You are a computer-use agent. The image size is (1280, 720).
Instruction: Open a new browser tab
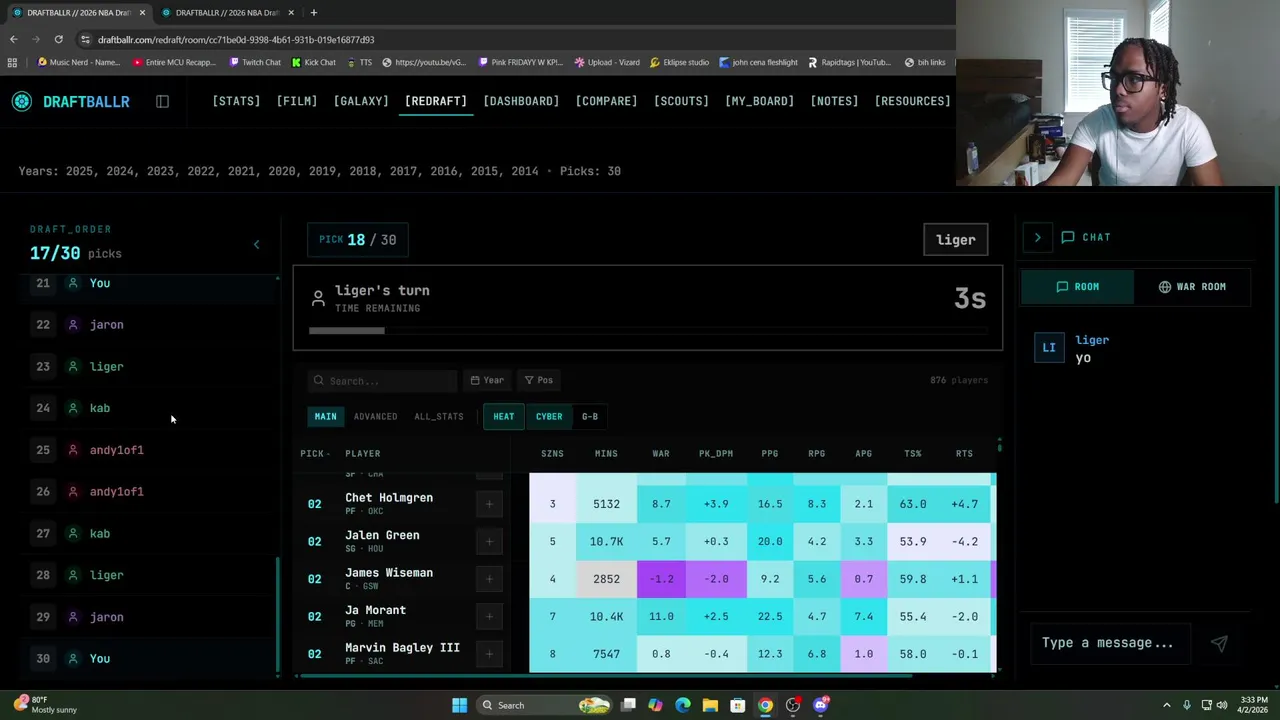(x=313, y=12)
